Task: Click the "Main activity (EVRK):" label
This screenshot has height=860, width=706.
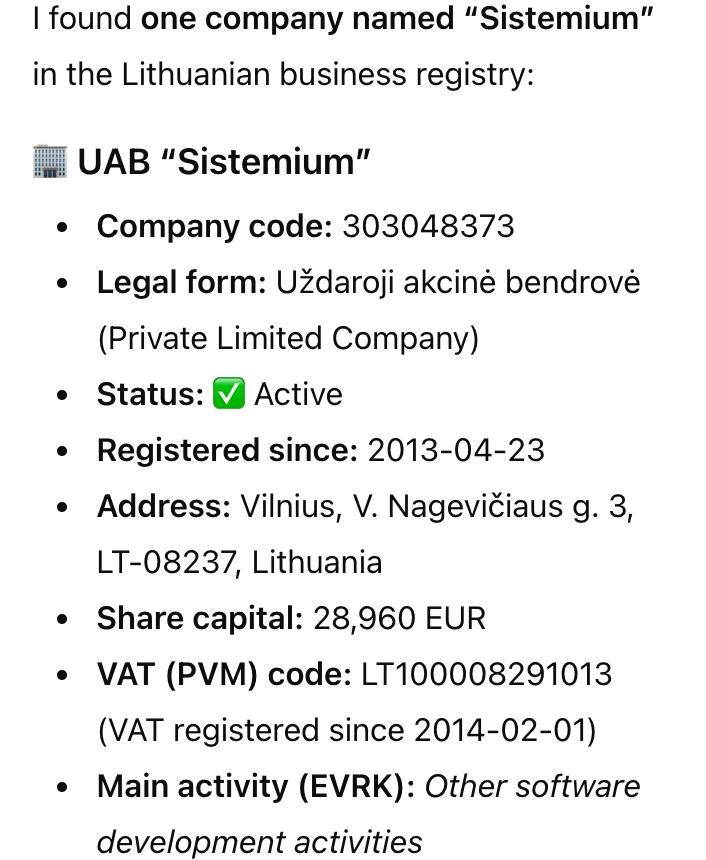Action: coord(256,786)
